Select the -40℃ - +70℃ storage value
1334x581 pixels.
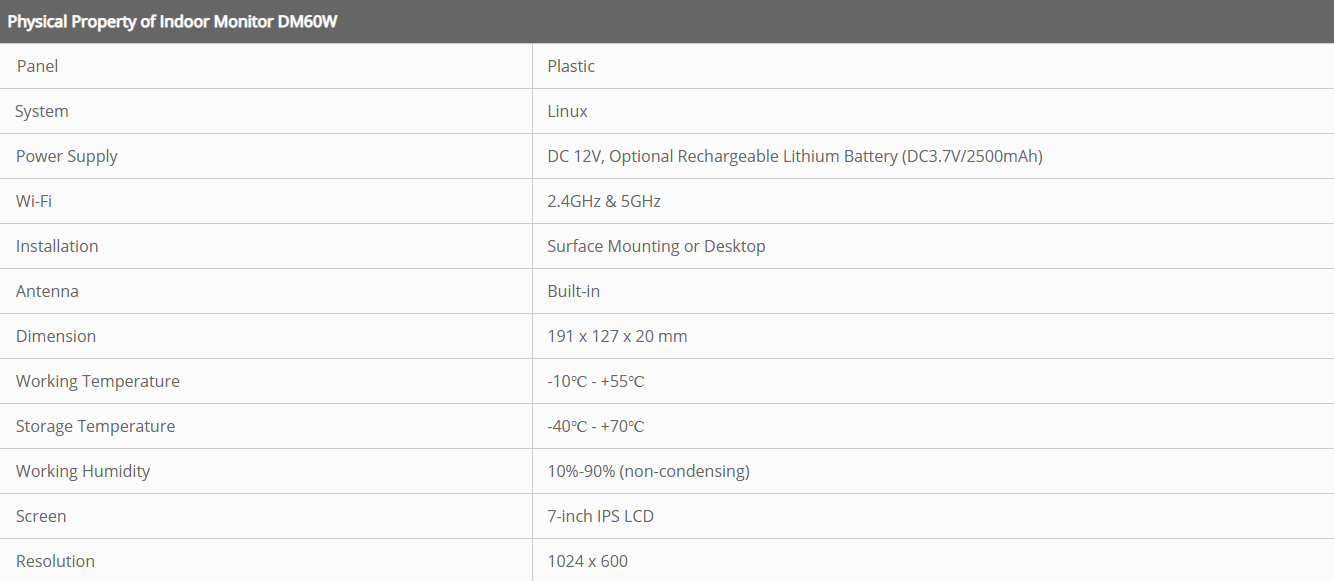[595, 426]
